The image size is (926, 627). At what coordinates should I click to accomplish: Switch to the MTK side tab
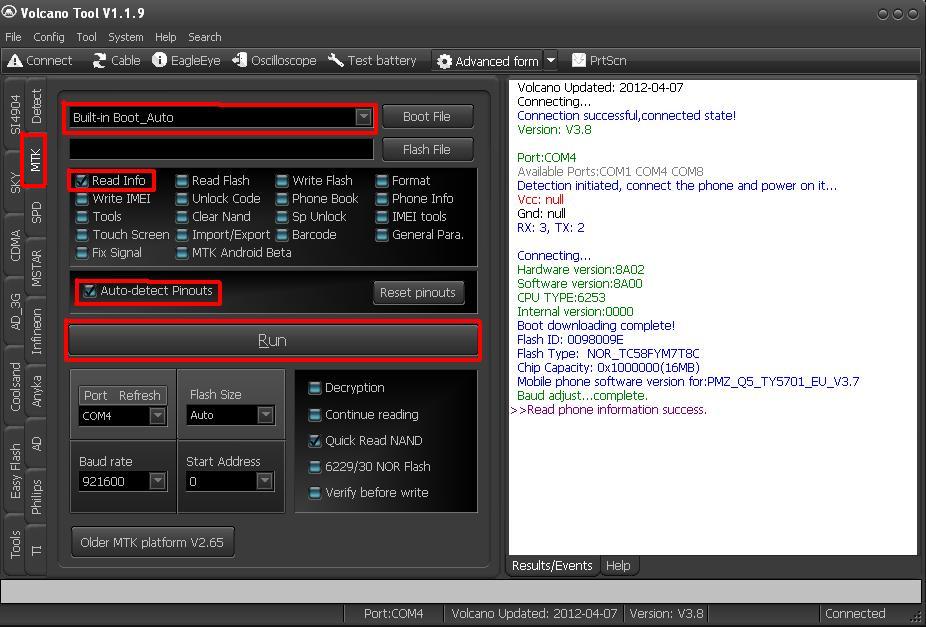pos(35,160)
